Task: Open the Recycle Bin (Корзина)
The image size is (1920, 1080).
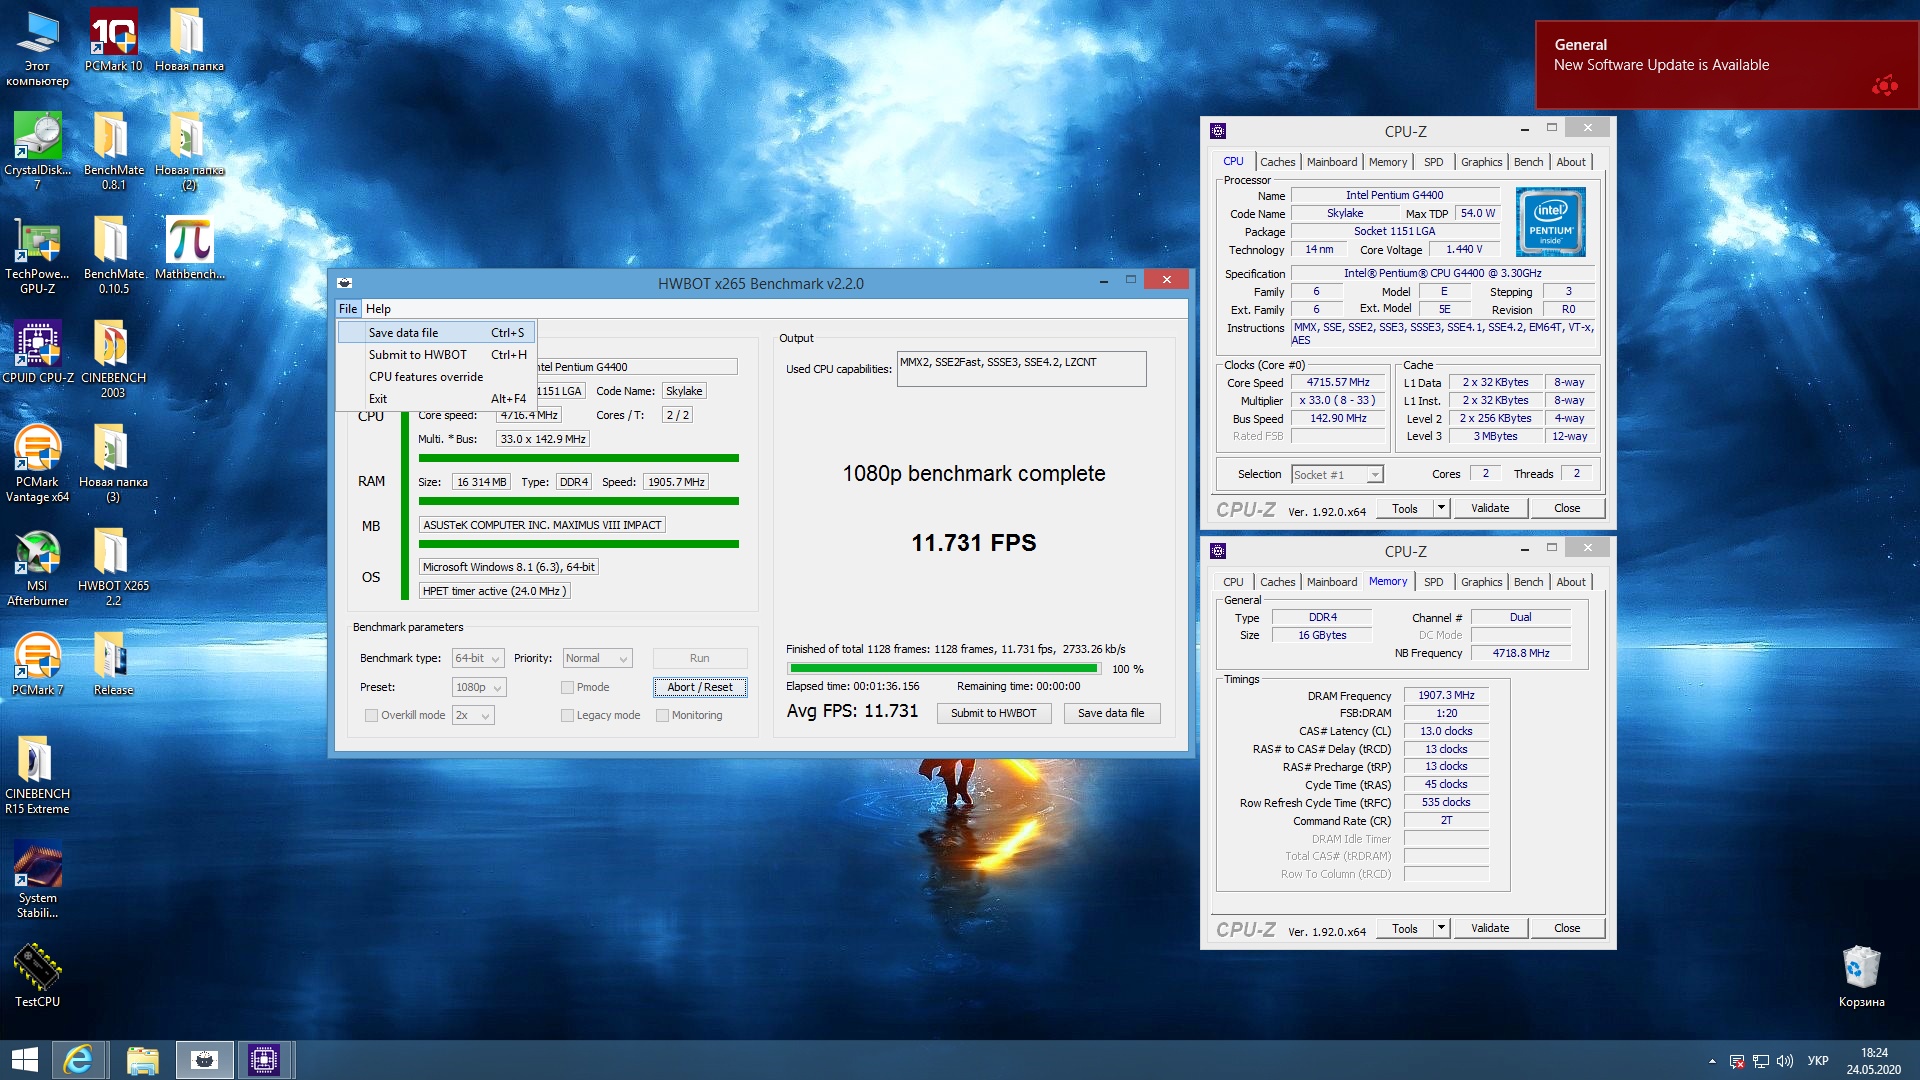Action: 1861,975
